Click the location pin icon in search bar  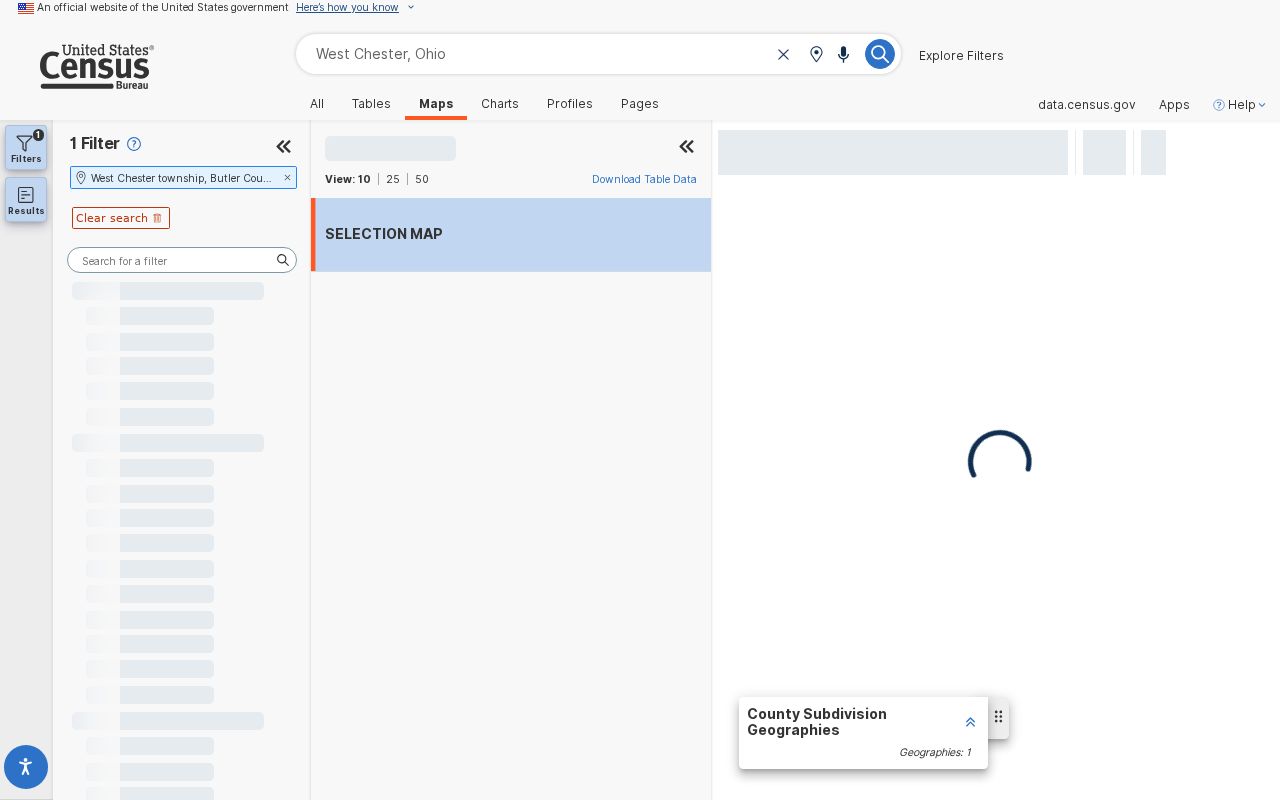(x=816, y=54)
